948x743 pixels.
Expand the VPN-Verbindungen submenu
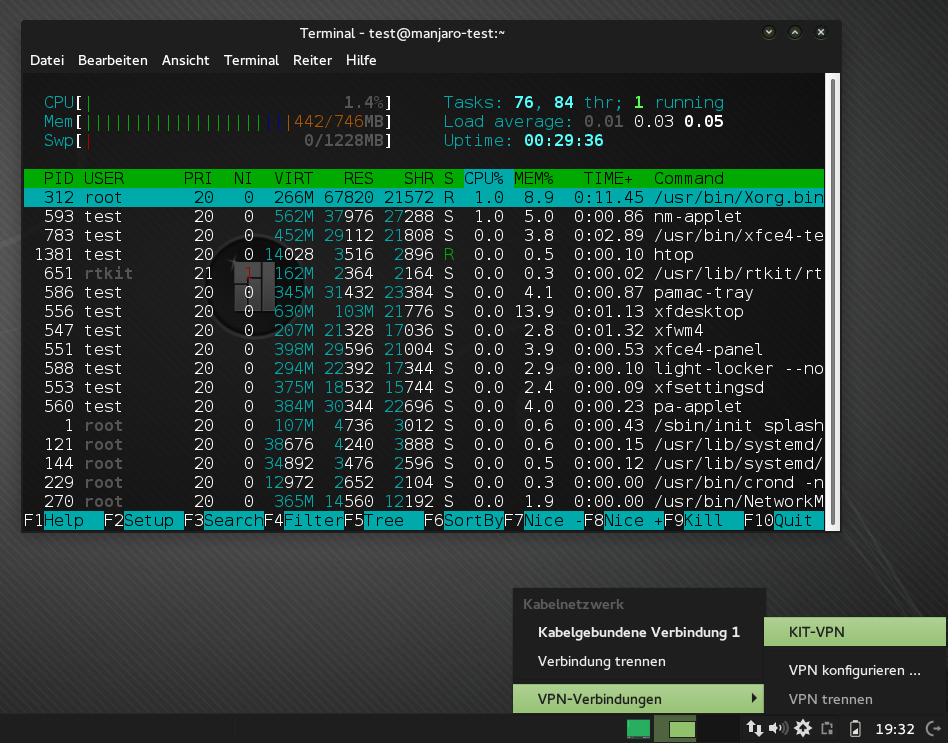[x=636, y=699]
